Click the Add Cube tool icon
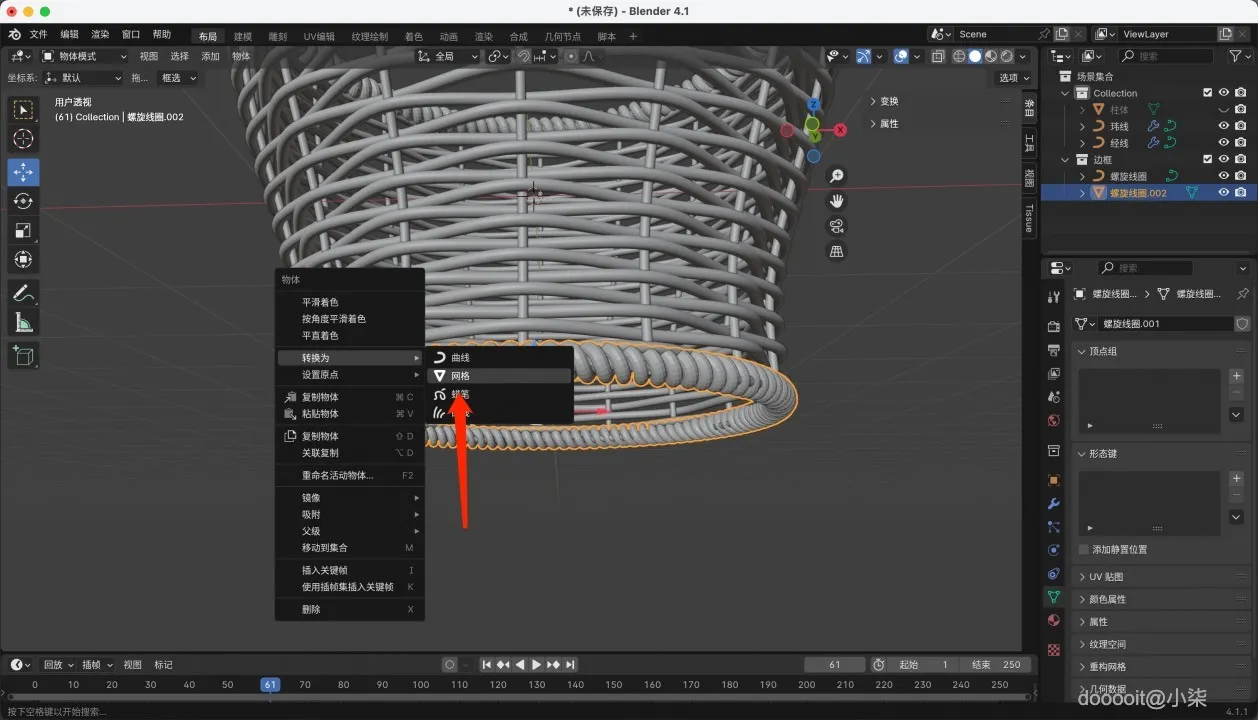Screen dimensions: 1258x720 (x=23, y=355)
